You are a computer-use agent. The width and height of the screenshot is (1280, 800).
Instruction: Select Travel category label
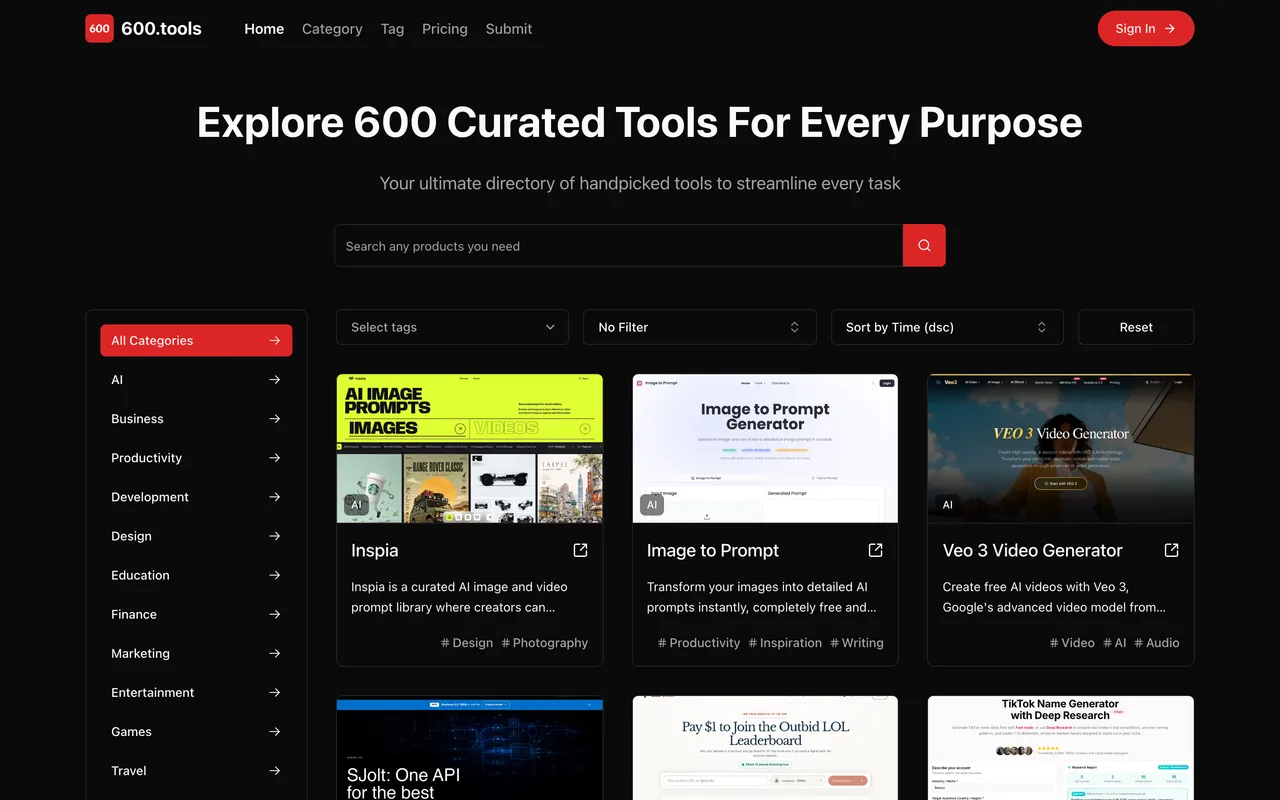(x=129, y=771)
